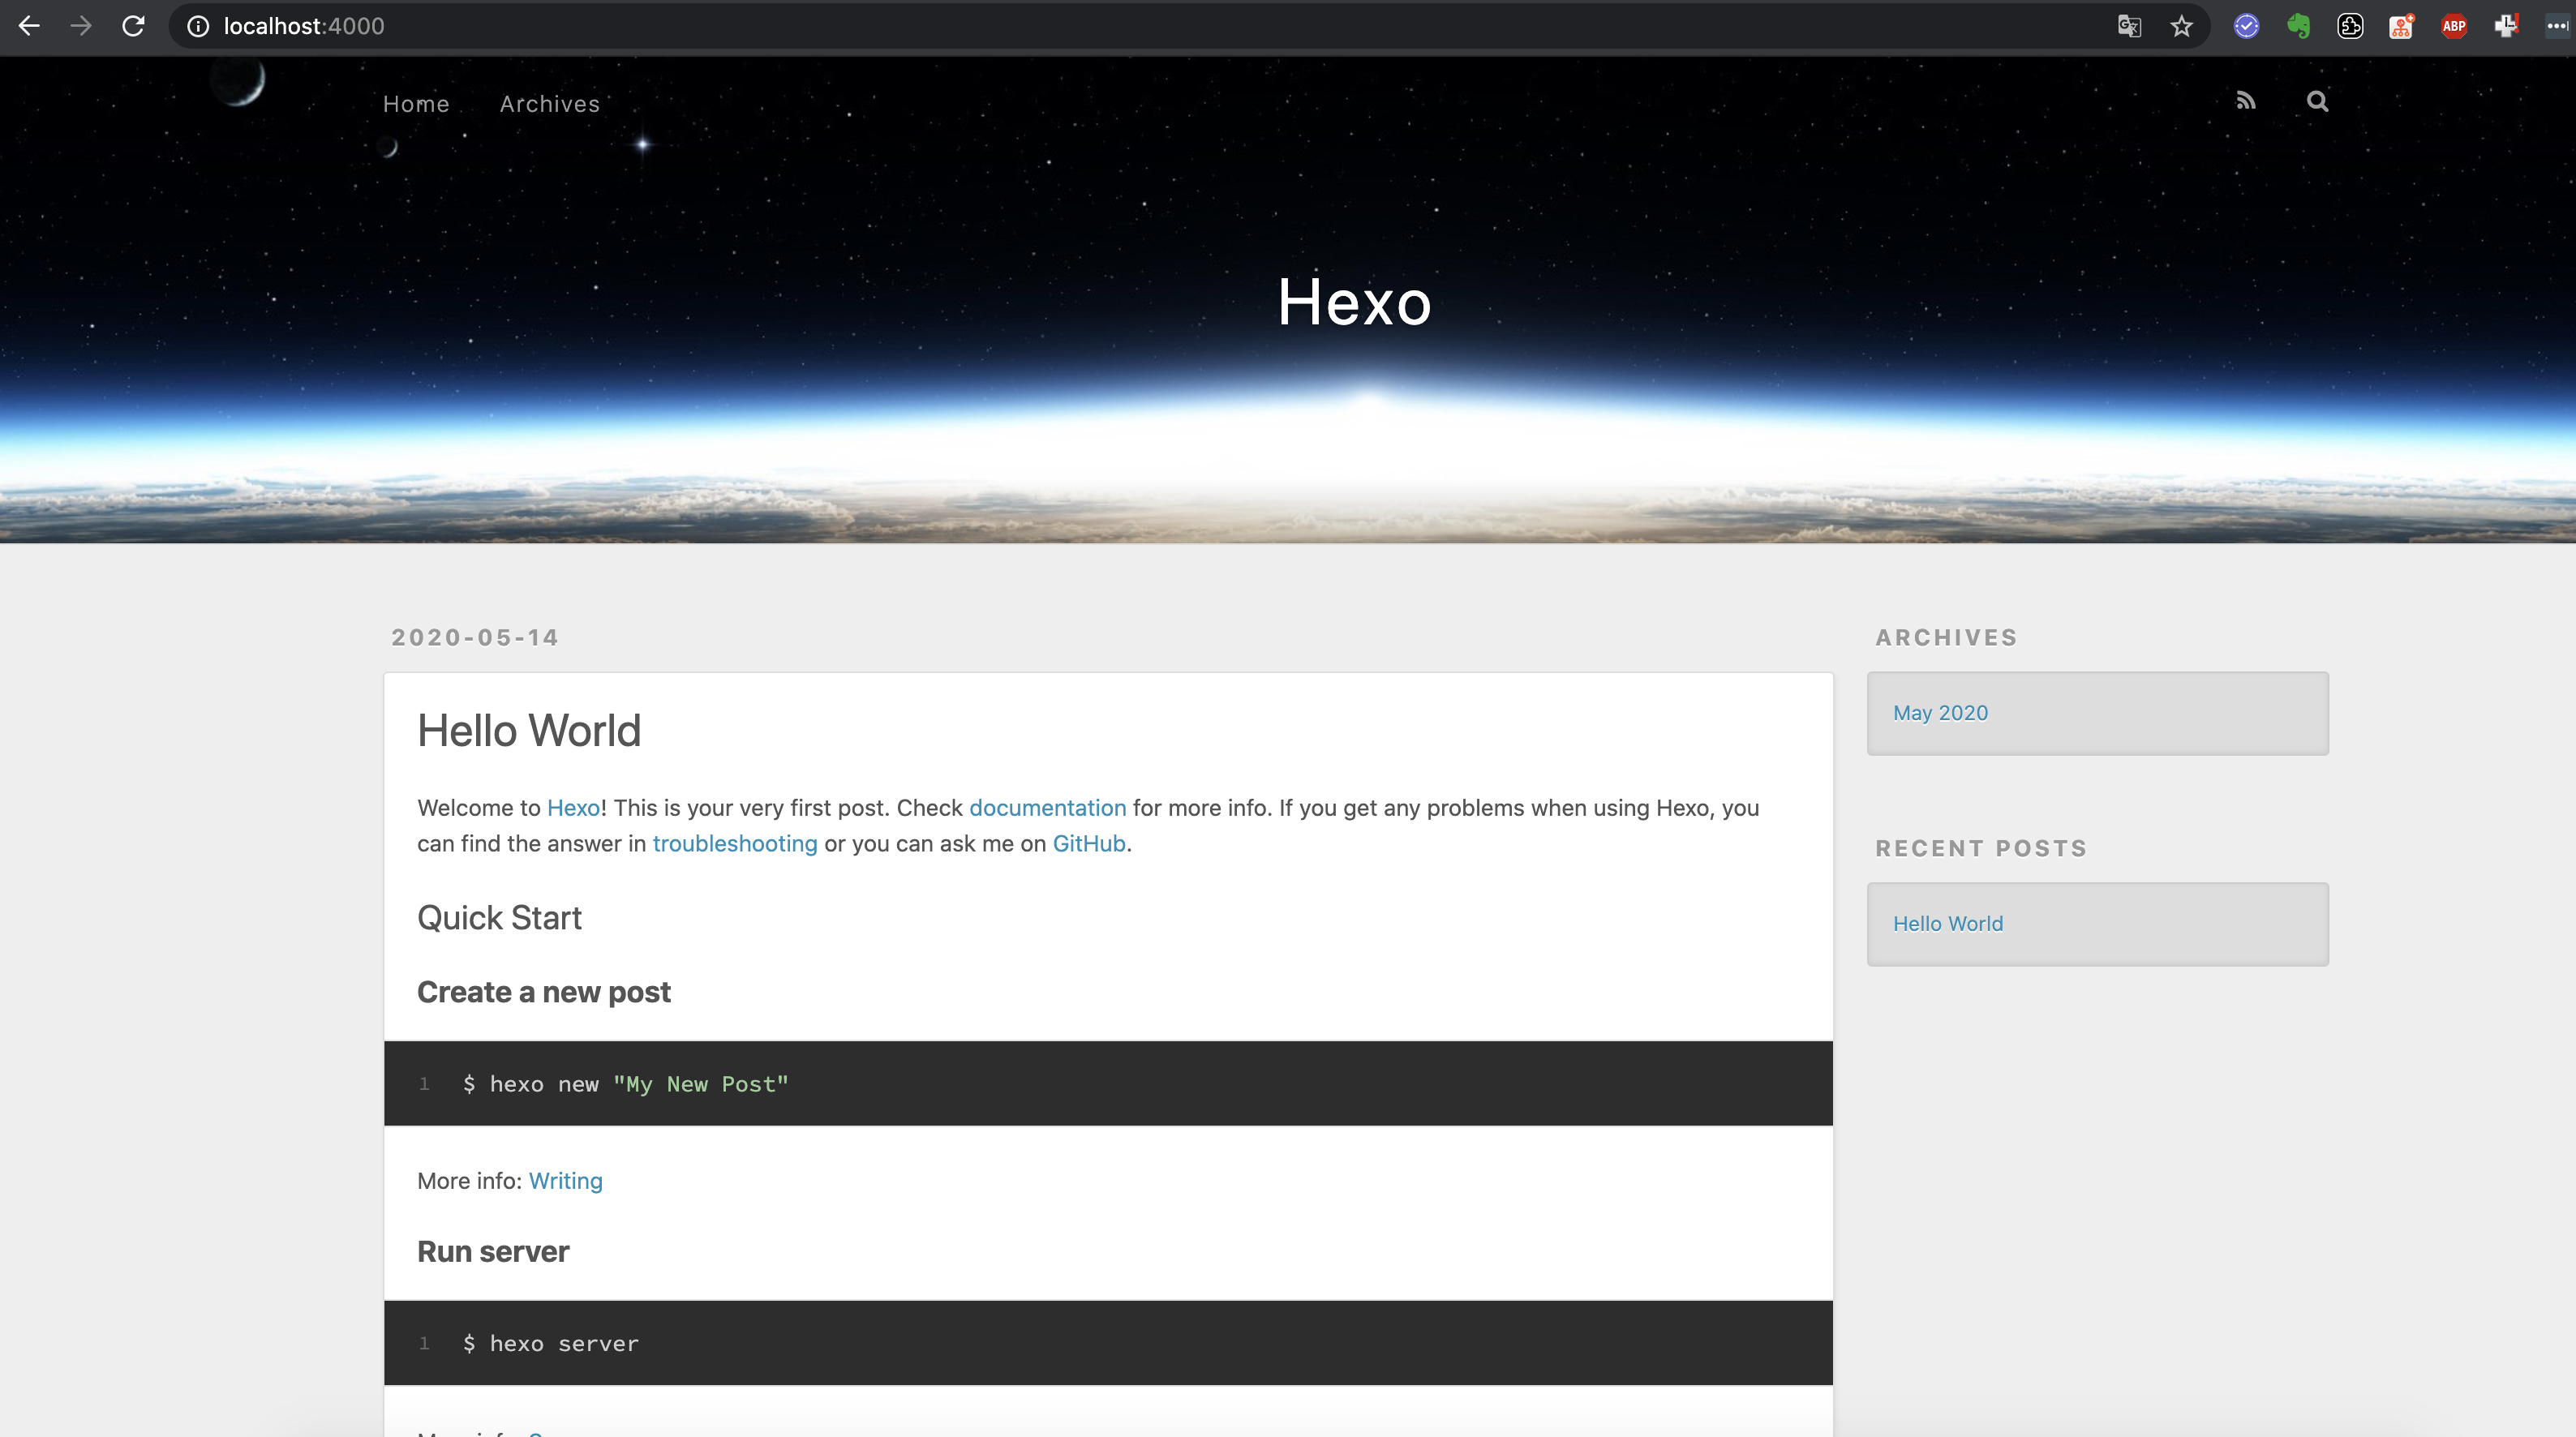
Task: Open Hello World under Recent Posts
Action: 1948,924
